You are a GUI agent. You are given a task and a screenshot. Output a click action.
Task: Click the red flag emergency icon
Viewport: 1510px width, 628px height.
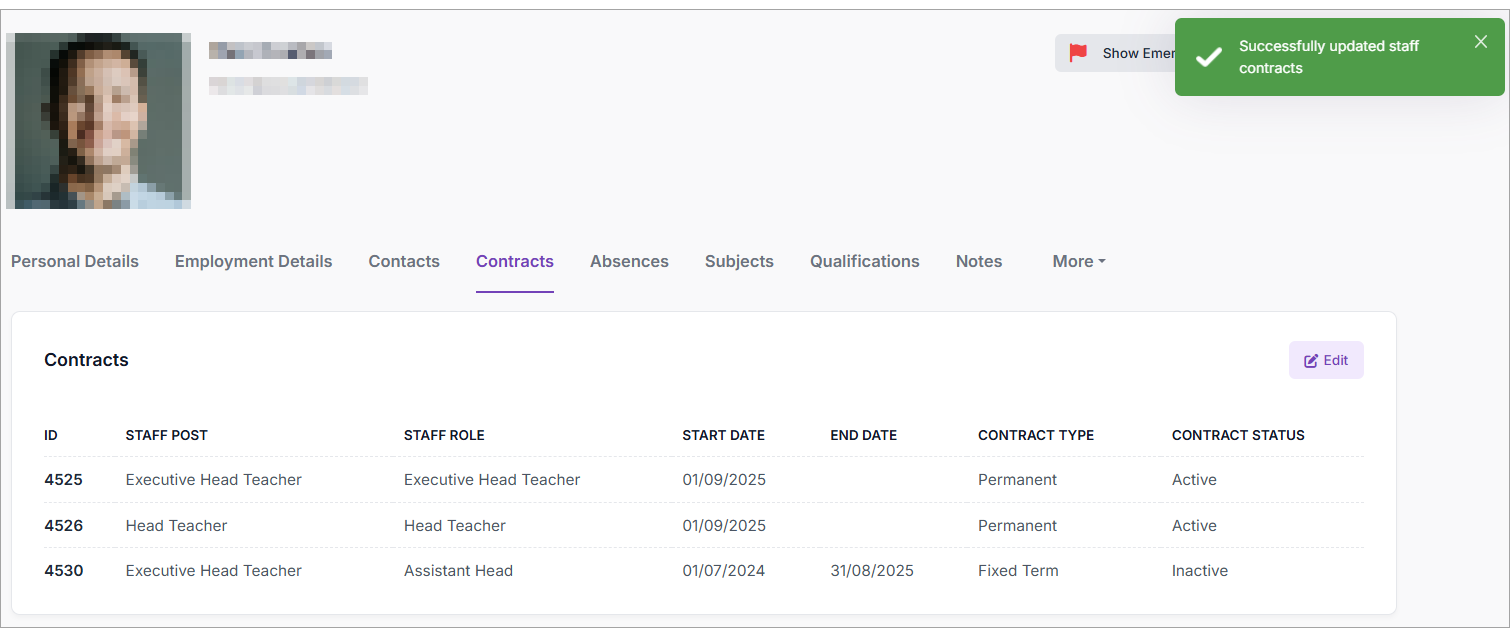click(1077, 53)
